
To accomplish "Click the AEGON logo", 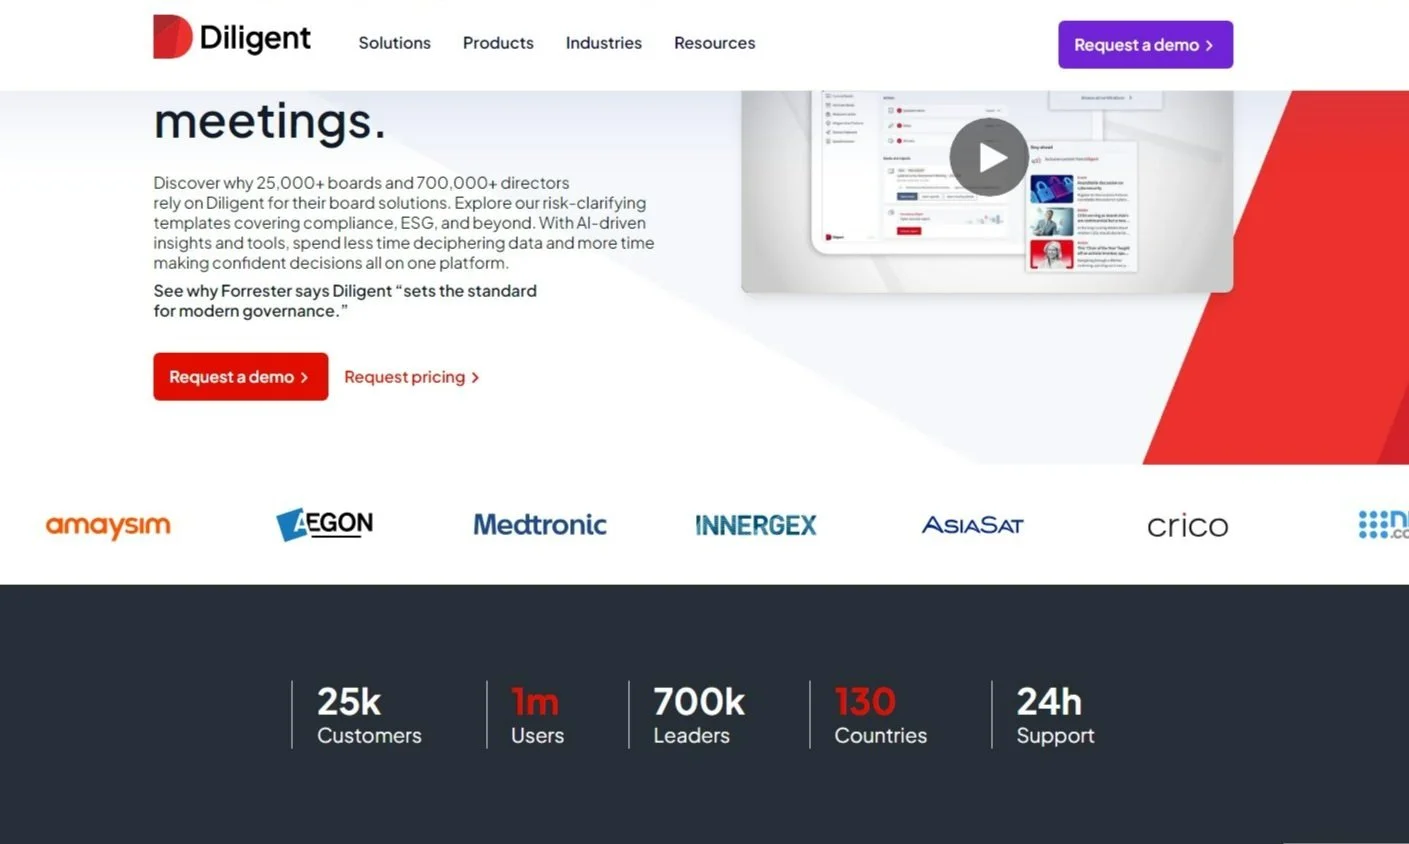I will 324,524.
